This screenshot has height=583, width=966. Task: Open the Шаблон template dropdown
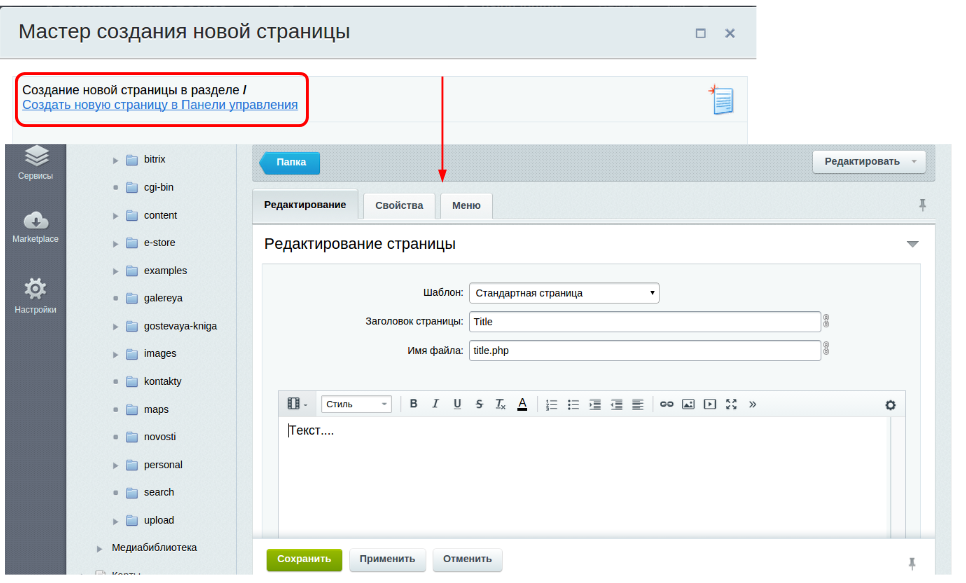(x=564, y=293)
